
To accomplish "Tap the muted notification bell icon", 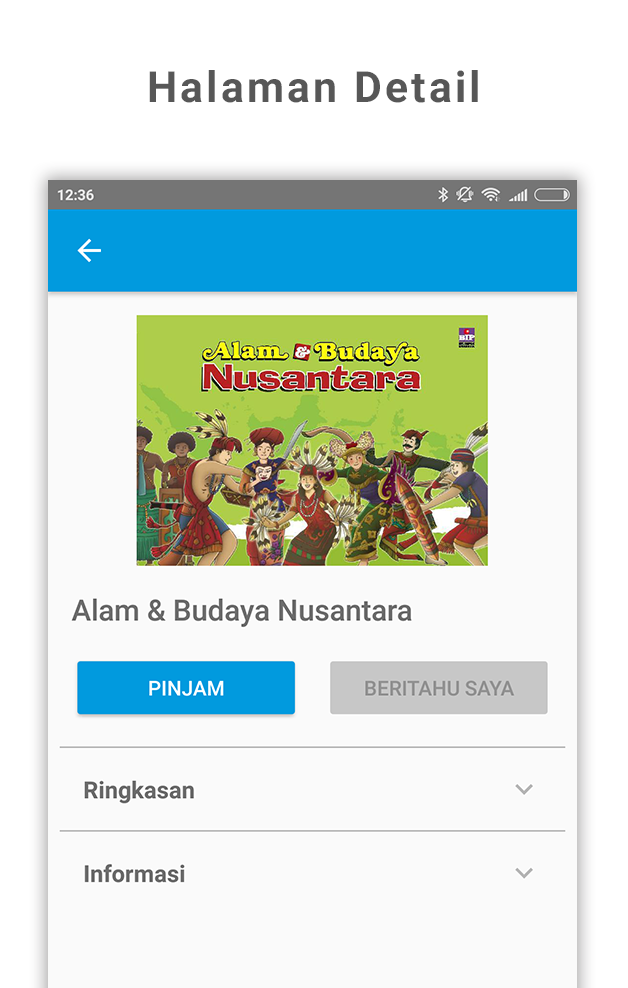I will click(x=465, y=195).
